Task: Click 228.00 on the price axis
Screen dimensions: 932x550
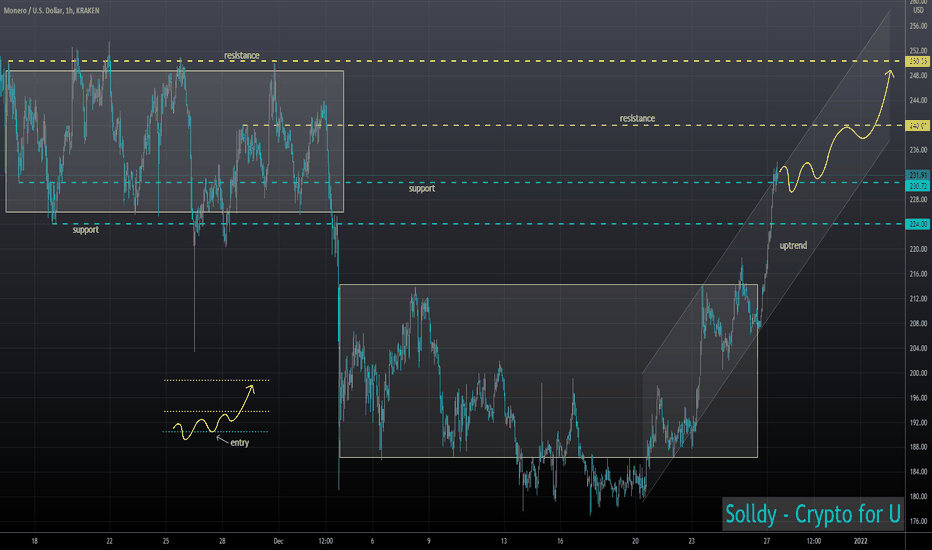Action: (918, 199)
